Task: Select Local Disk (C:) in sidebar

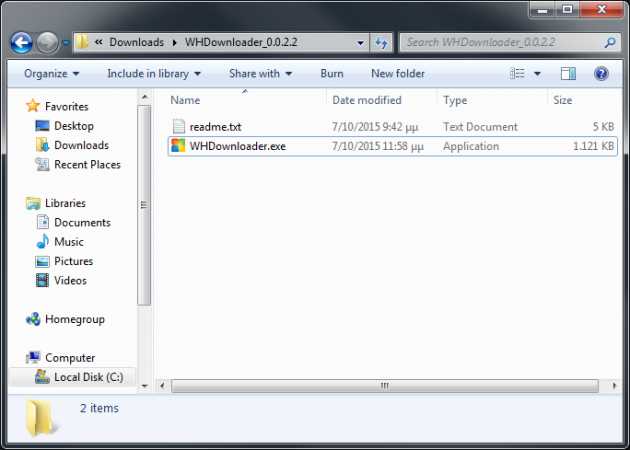Action: [88, 377]
